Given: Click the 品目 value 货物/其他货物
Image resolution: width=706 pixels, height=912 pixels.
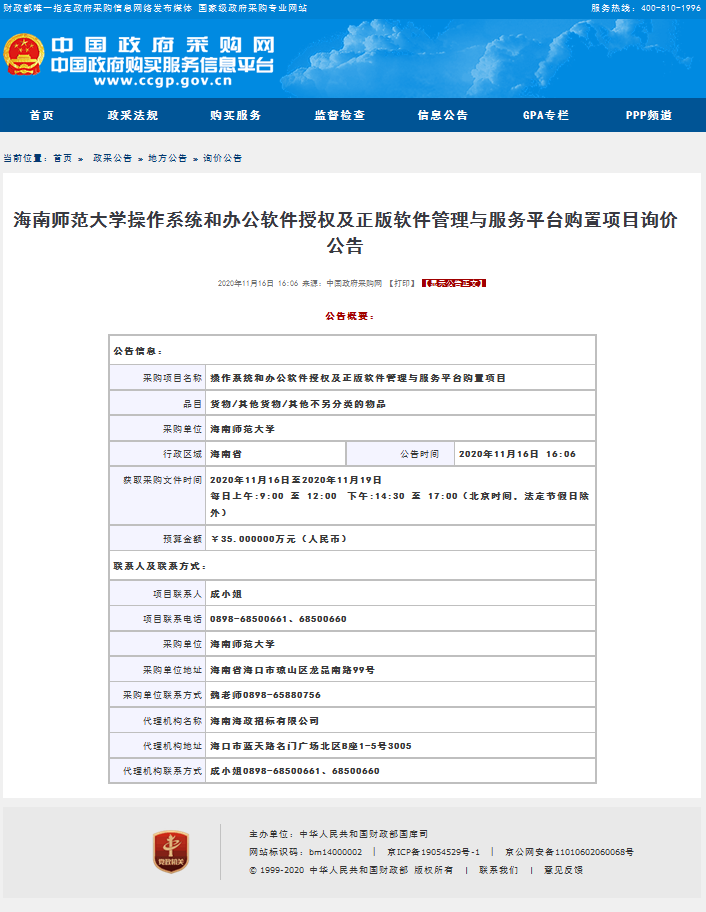Looking at the screenshot, I should coord(298,404).
